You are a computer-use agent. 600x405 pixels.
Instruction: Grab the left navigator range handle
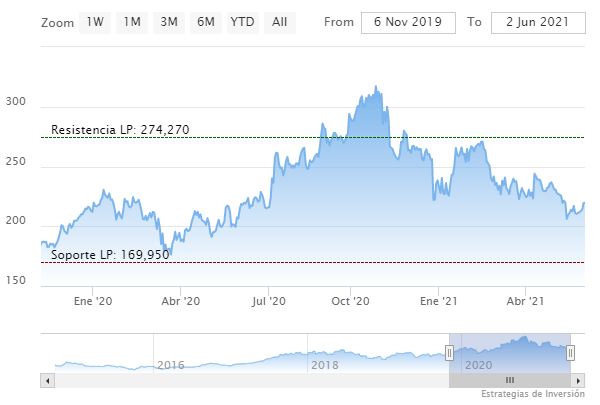[449, 352]
